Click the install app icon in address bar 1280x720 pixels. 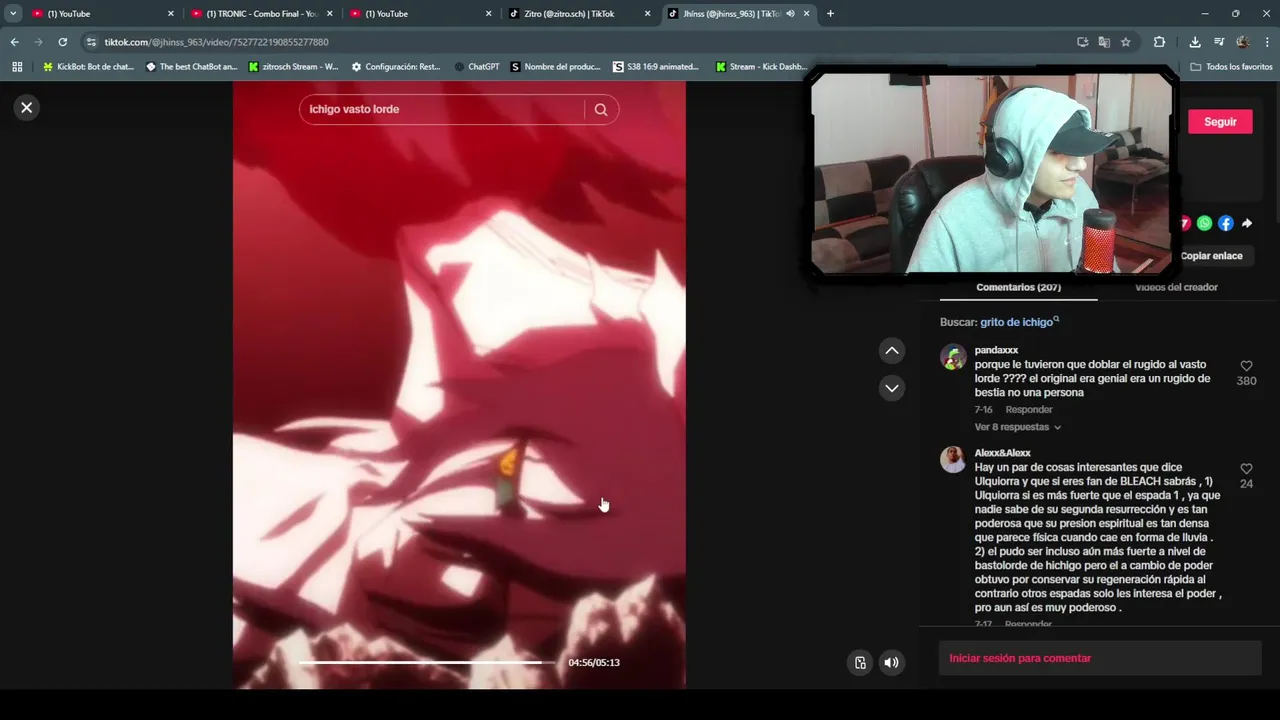pyautogui.click(x=1082, y=42)
